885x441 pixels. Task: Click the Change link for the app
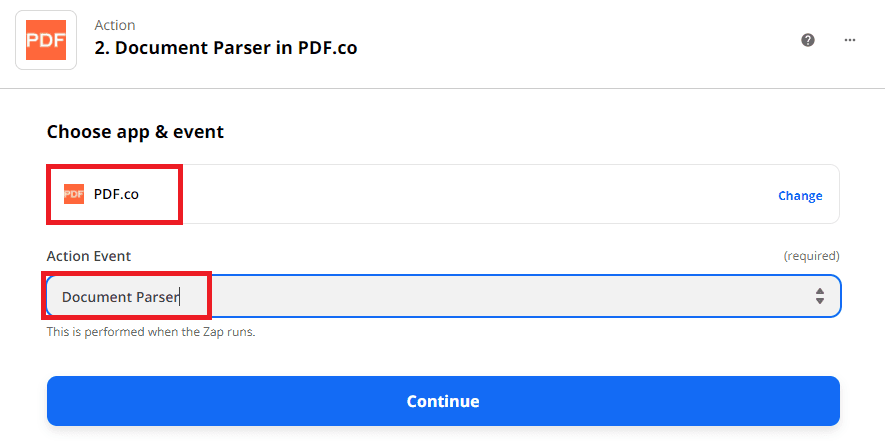[x=800, y=196]
